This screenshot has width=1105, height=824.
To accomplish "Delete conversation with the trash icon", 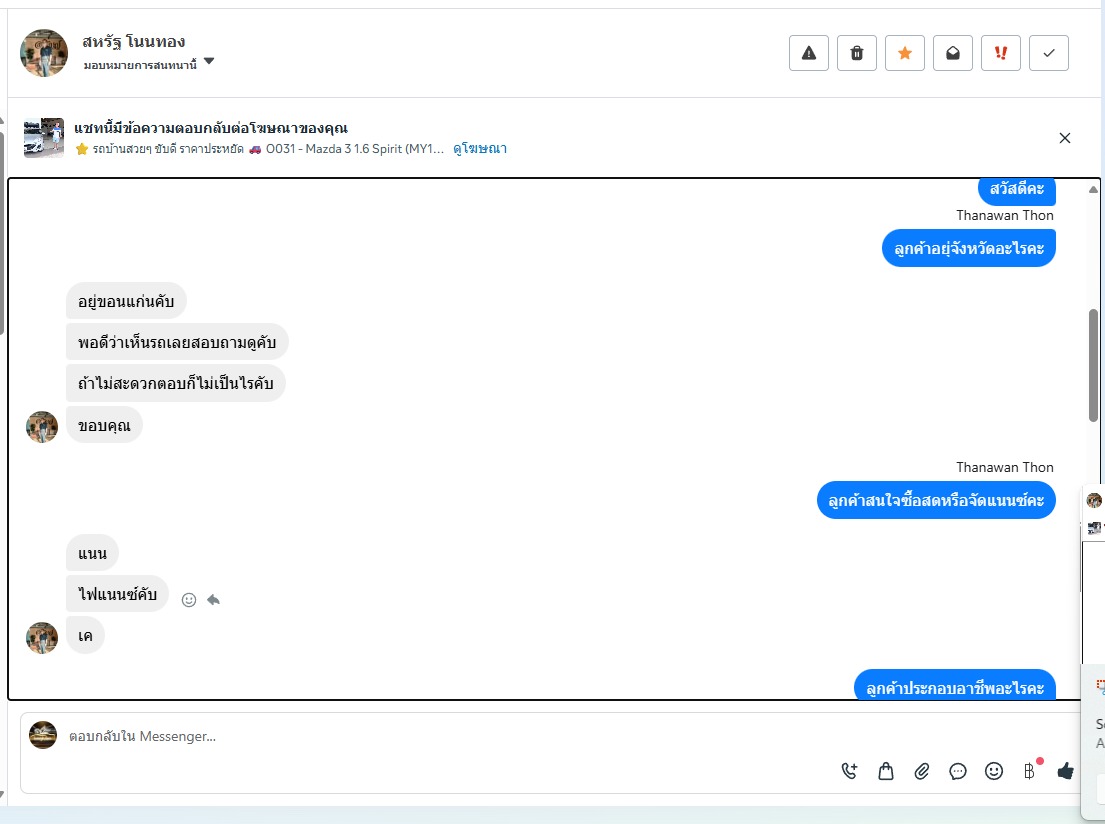I will click(x=857, y=53).
